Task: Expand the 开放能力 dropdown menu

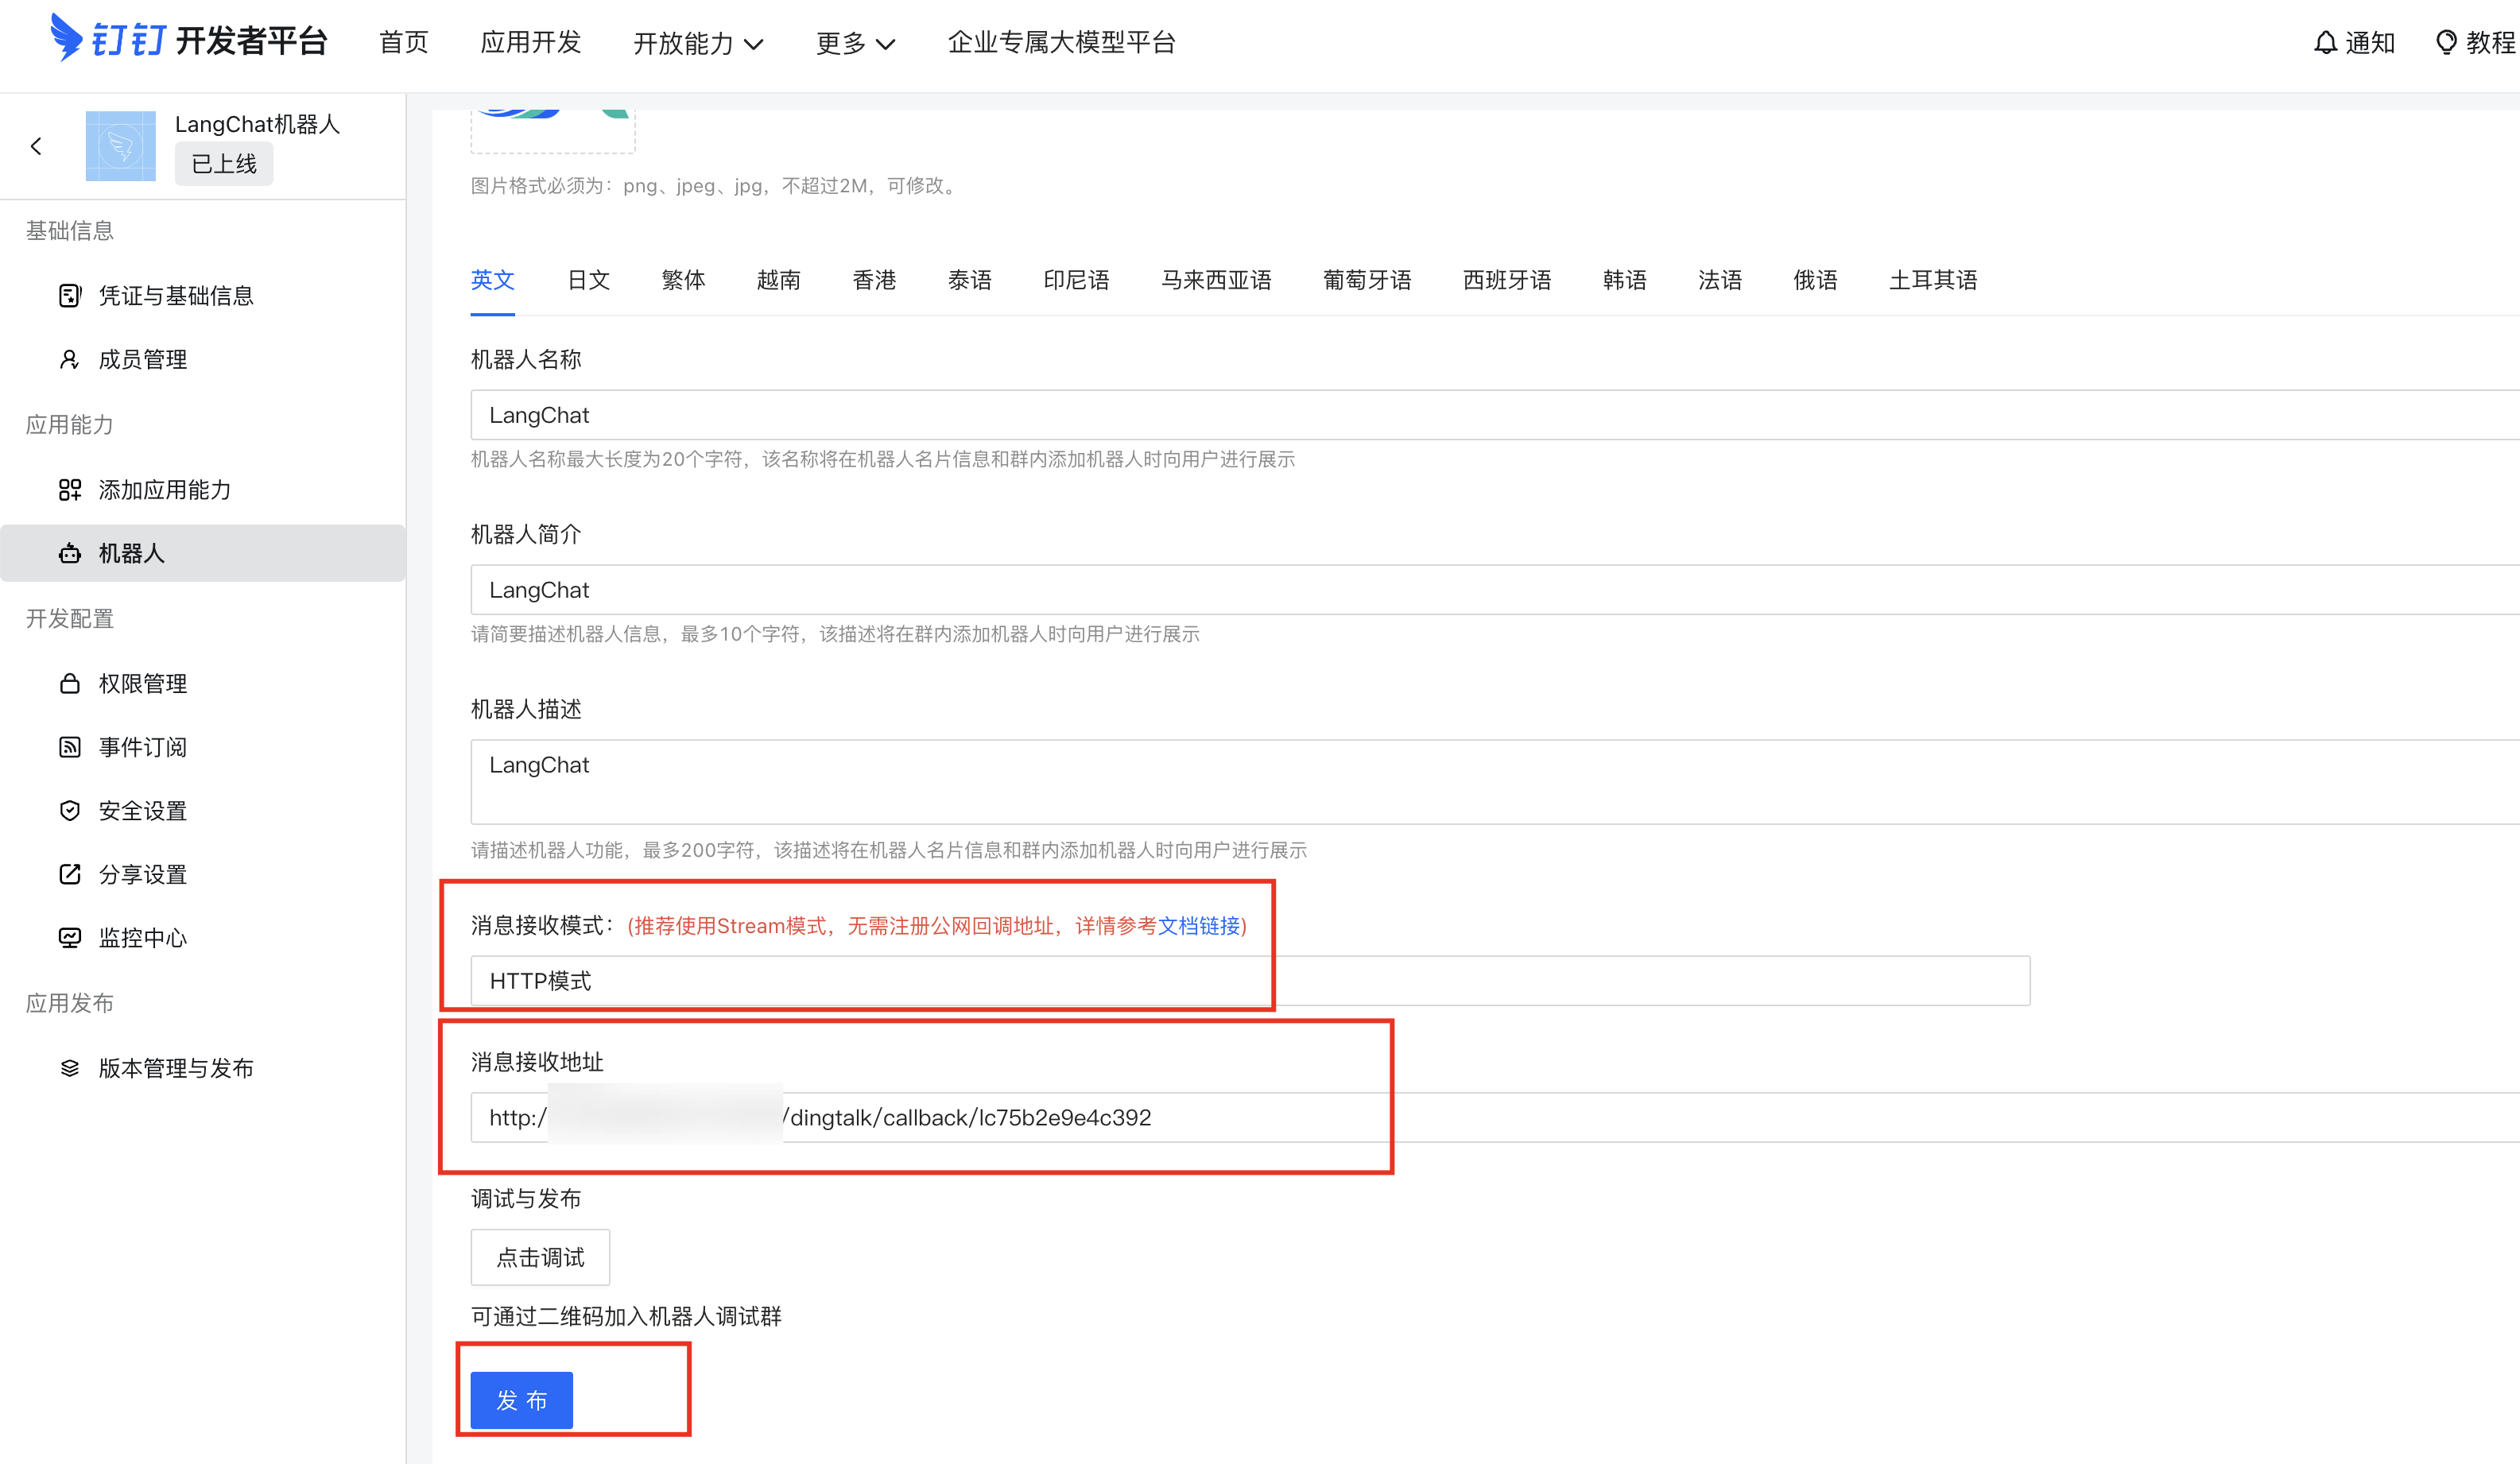Action: coord(698,43)
